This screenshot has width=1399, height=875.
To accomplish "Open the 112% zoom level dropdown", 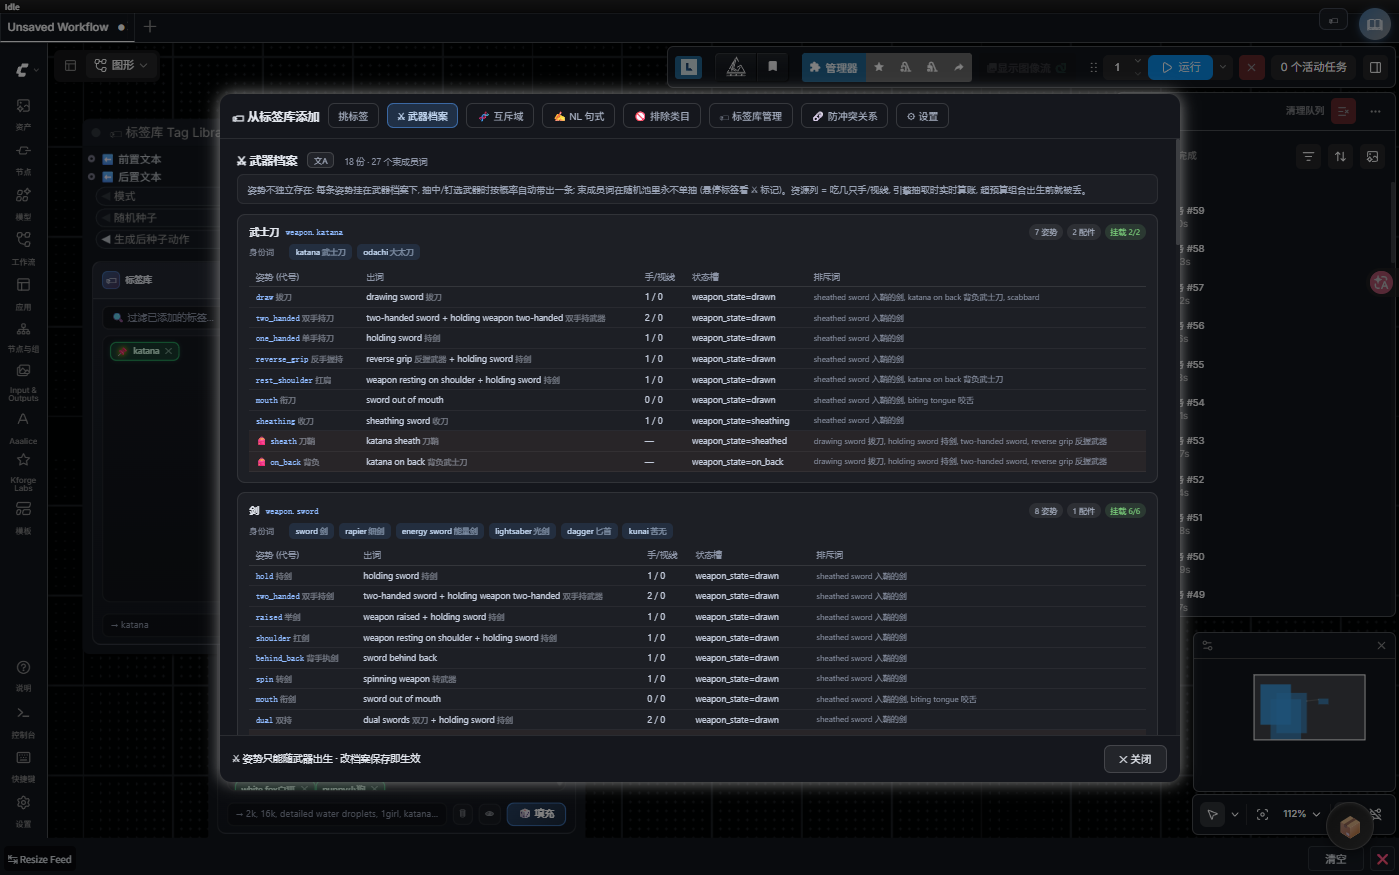I will pyautogui.click(x=1302, y=814).
